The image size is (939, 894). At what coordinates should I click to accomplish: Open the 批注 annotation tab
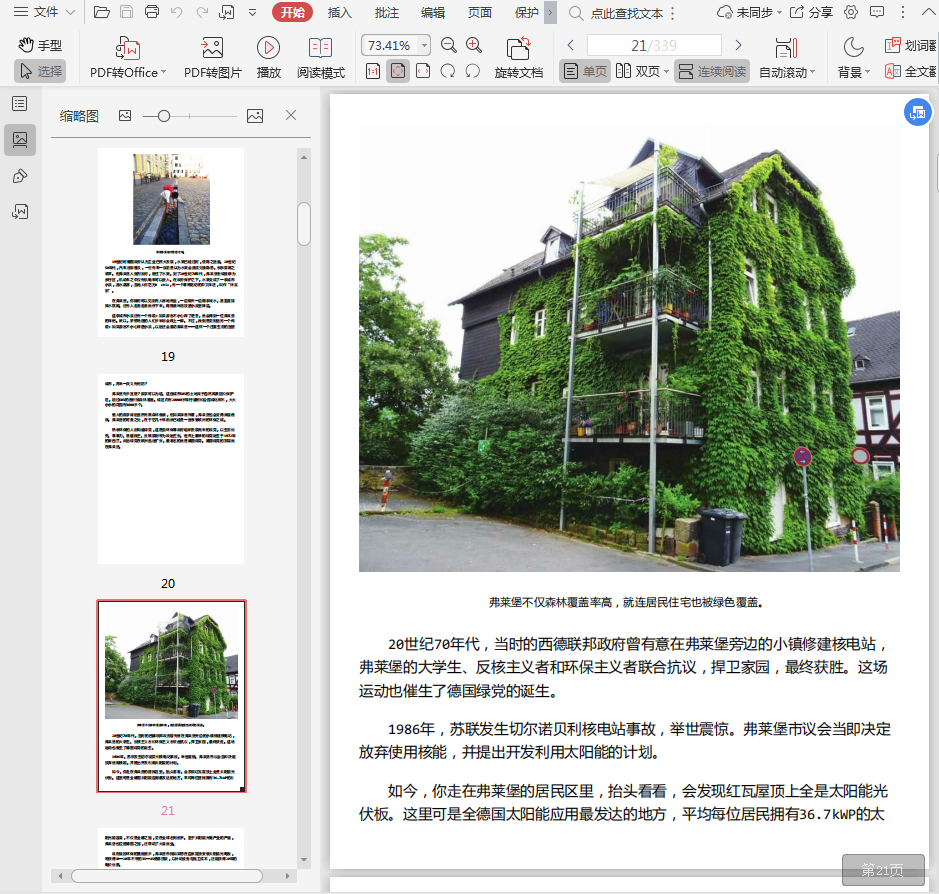point(387,13)
